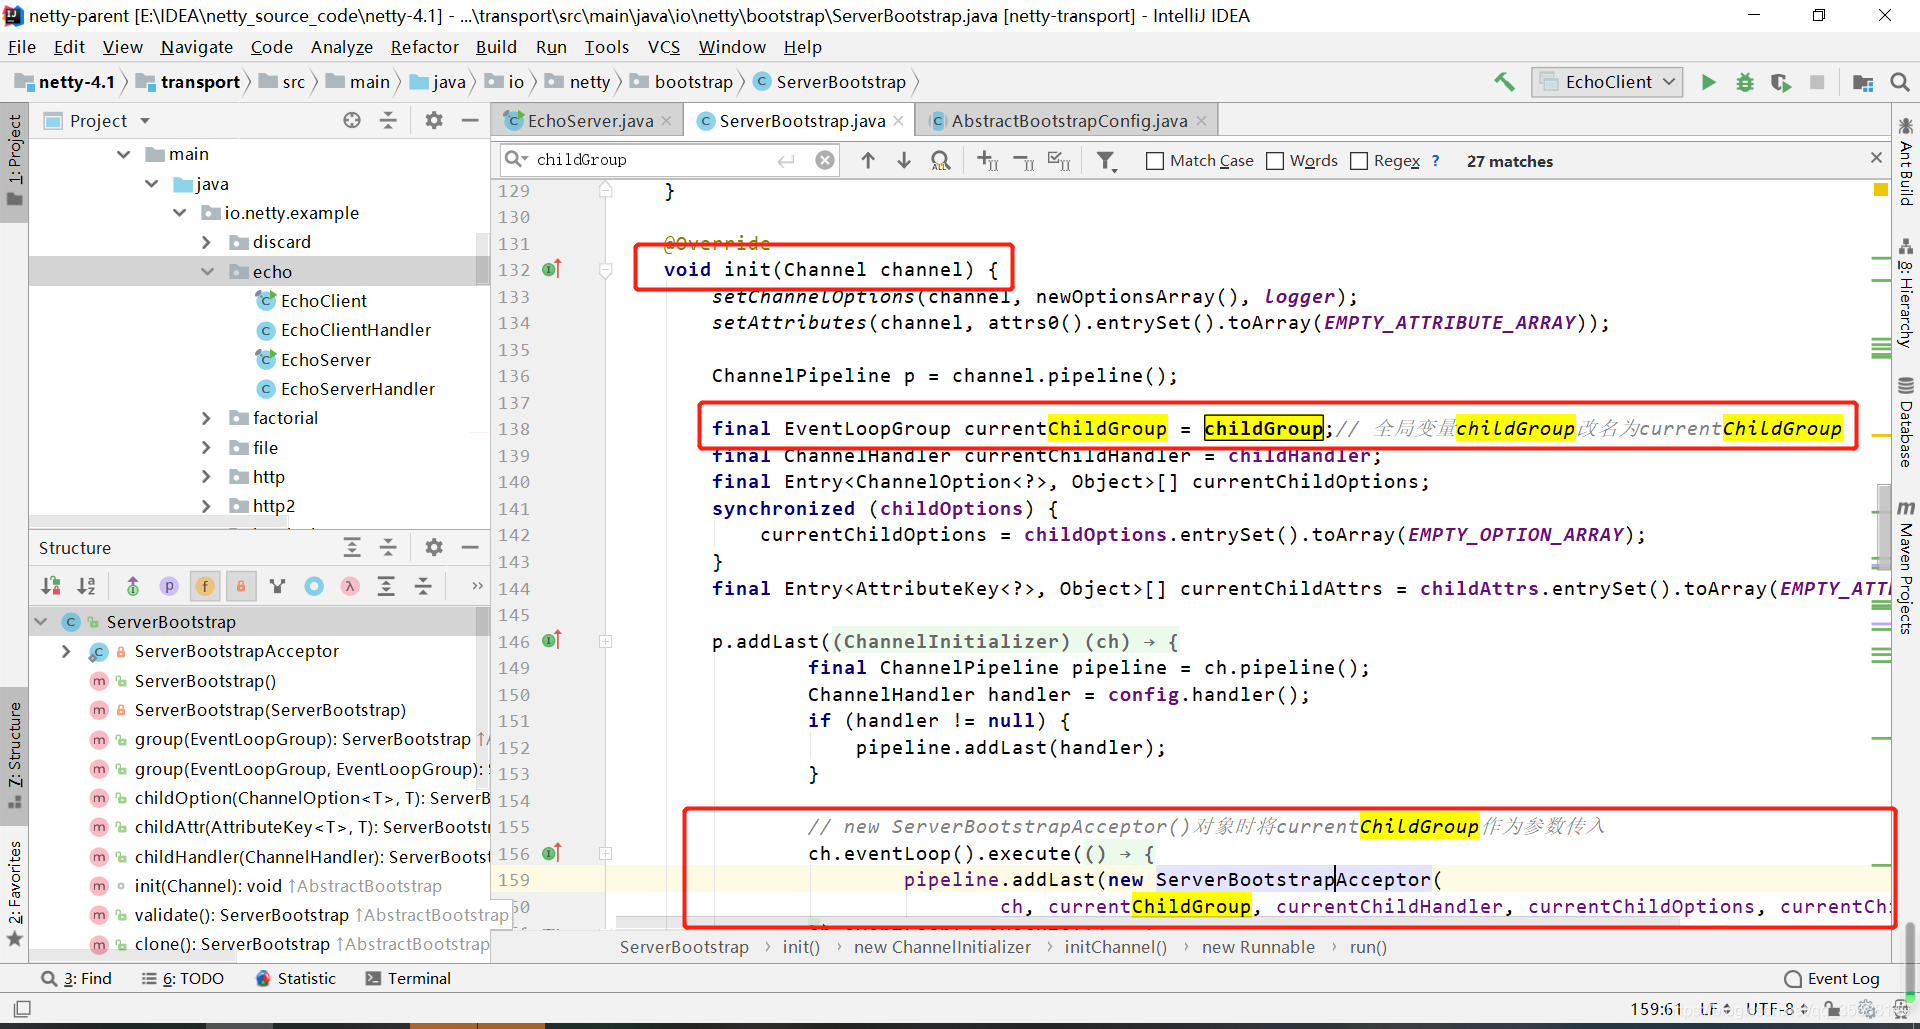
Task: Open Project panel settings gear
Action: tap(433, 120)
